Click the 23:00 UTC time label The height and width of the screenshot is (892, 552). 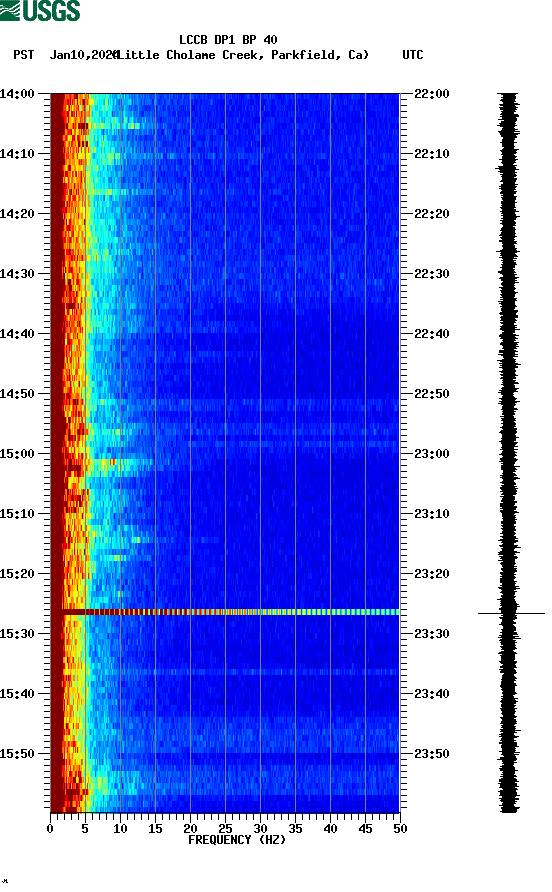pyautogui.click(x=431, y=454)
